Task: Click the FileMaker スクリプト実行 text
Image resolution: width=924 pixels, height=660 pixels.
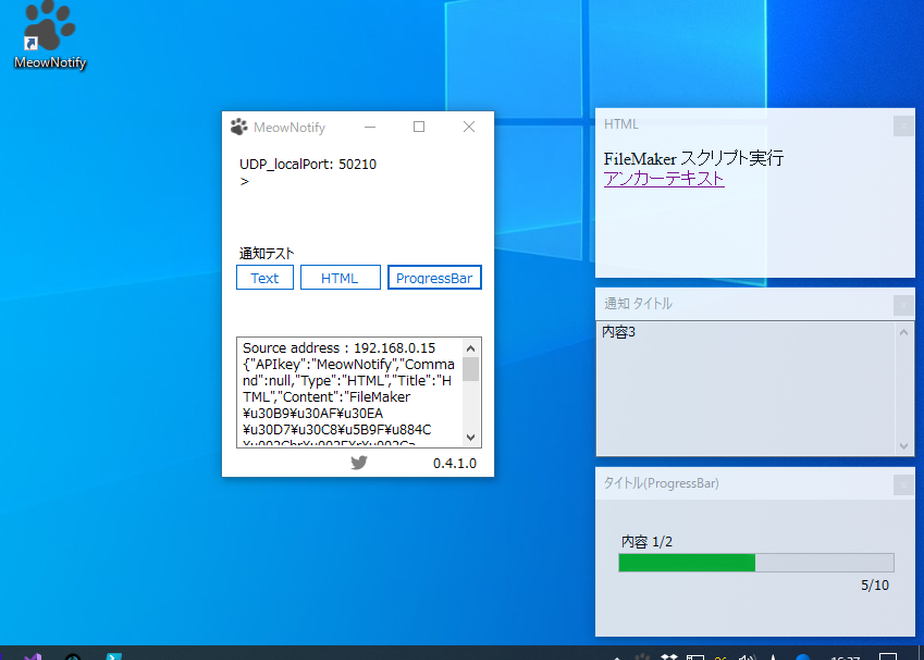Action: point(694,158)
